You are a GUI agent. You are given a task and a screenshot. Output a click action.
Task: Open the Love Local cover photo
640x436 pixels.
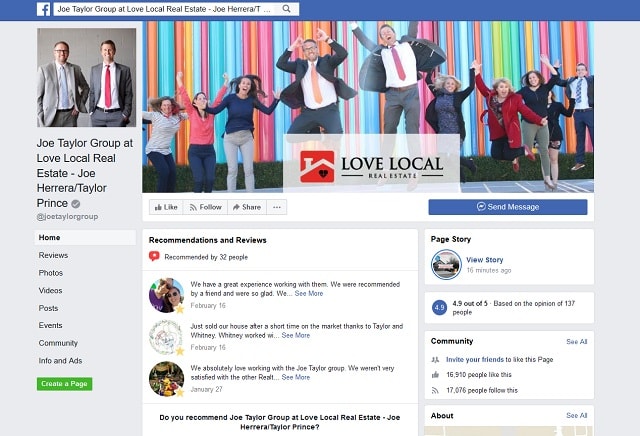[x=368, y=107]
